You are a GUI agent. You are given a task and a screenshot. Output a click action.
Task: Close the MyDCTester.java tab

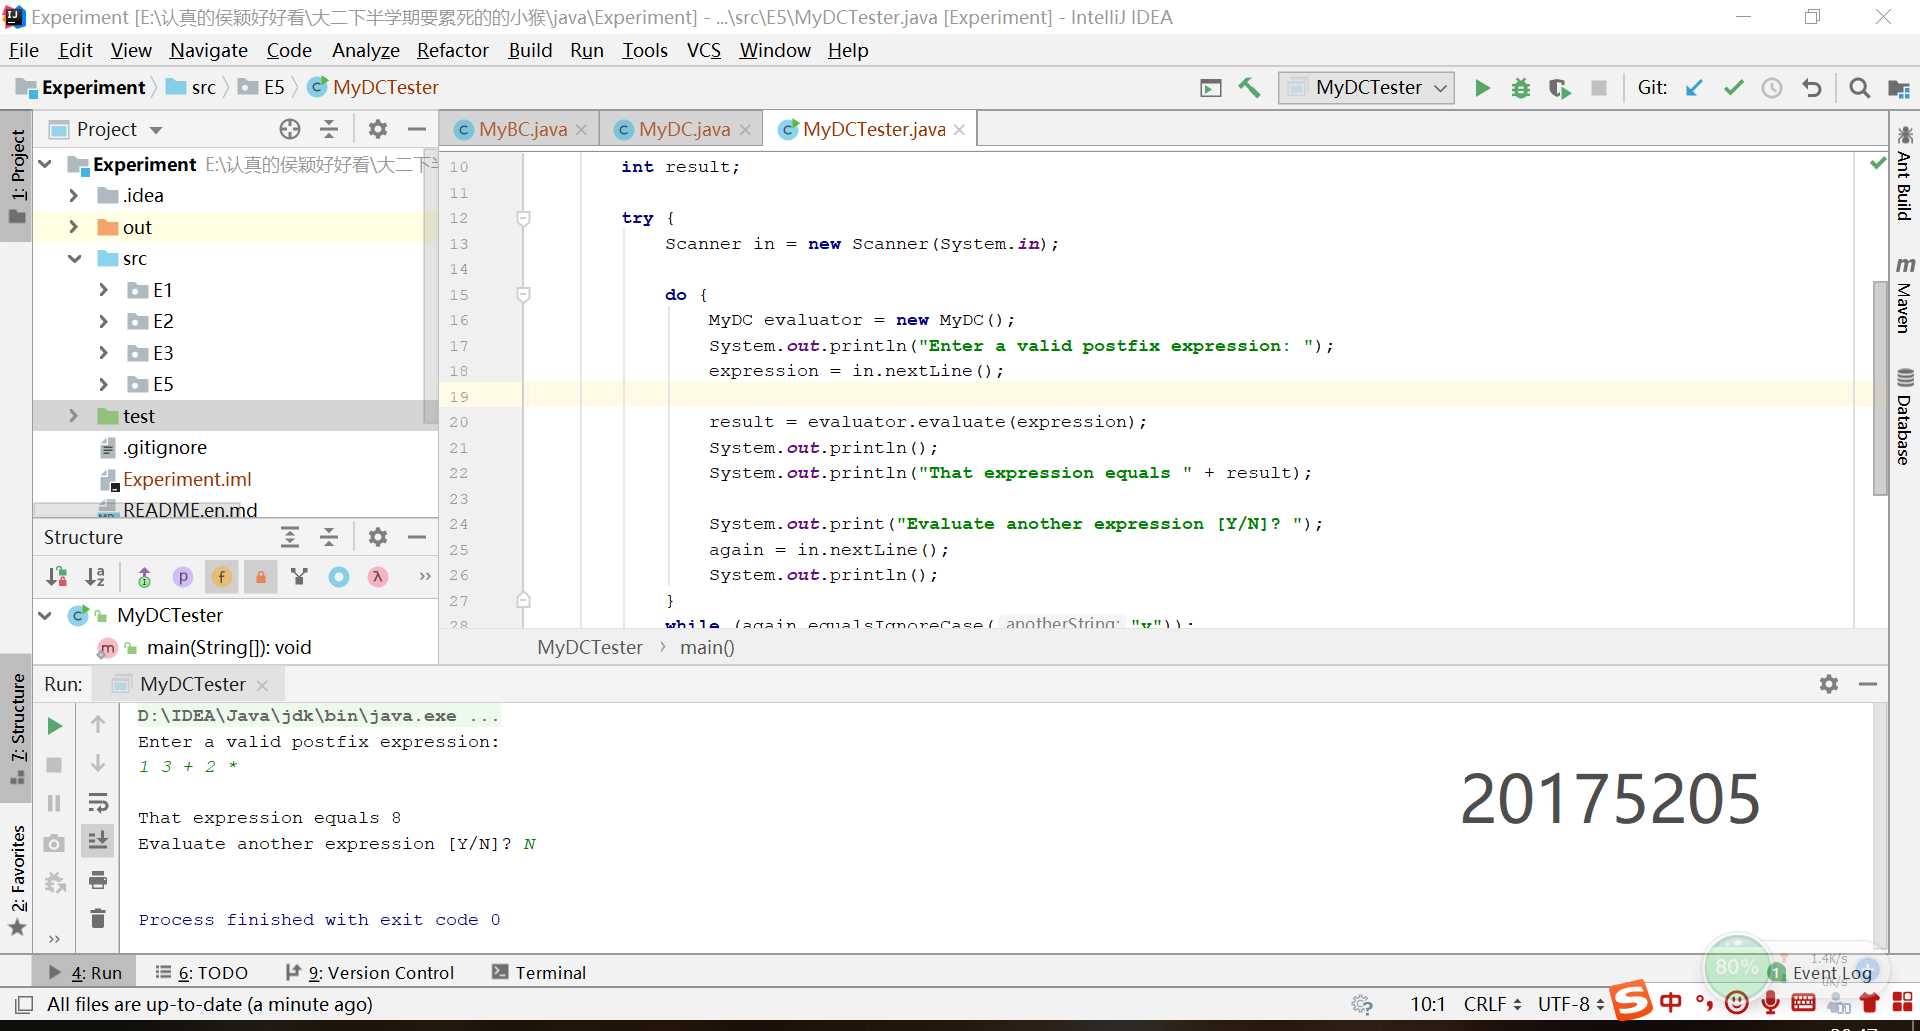pos(959,130)
